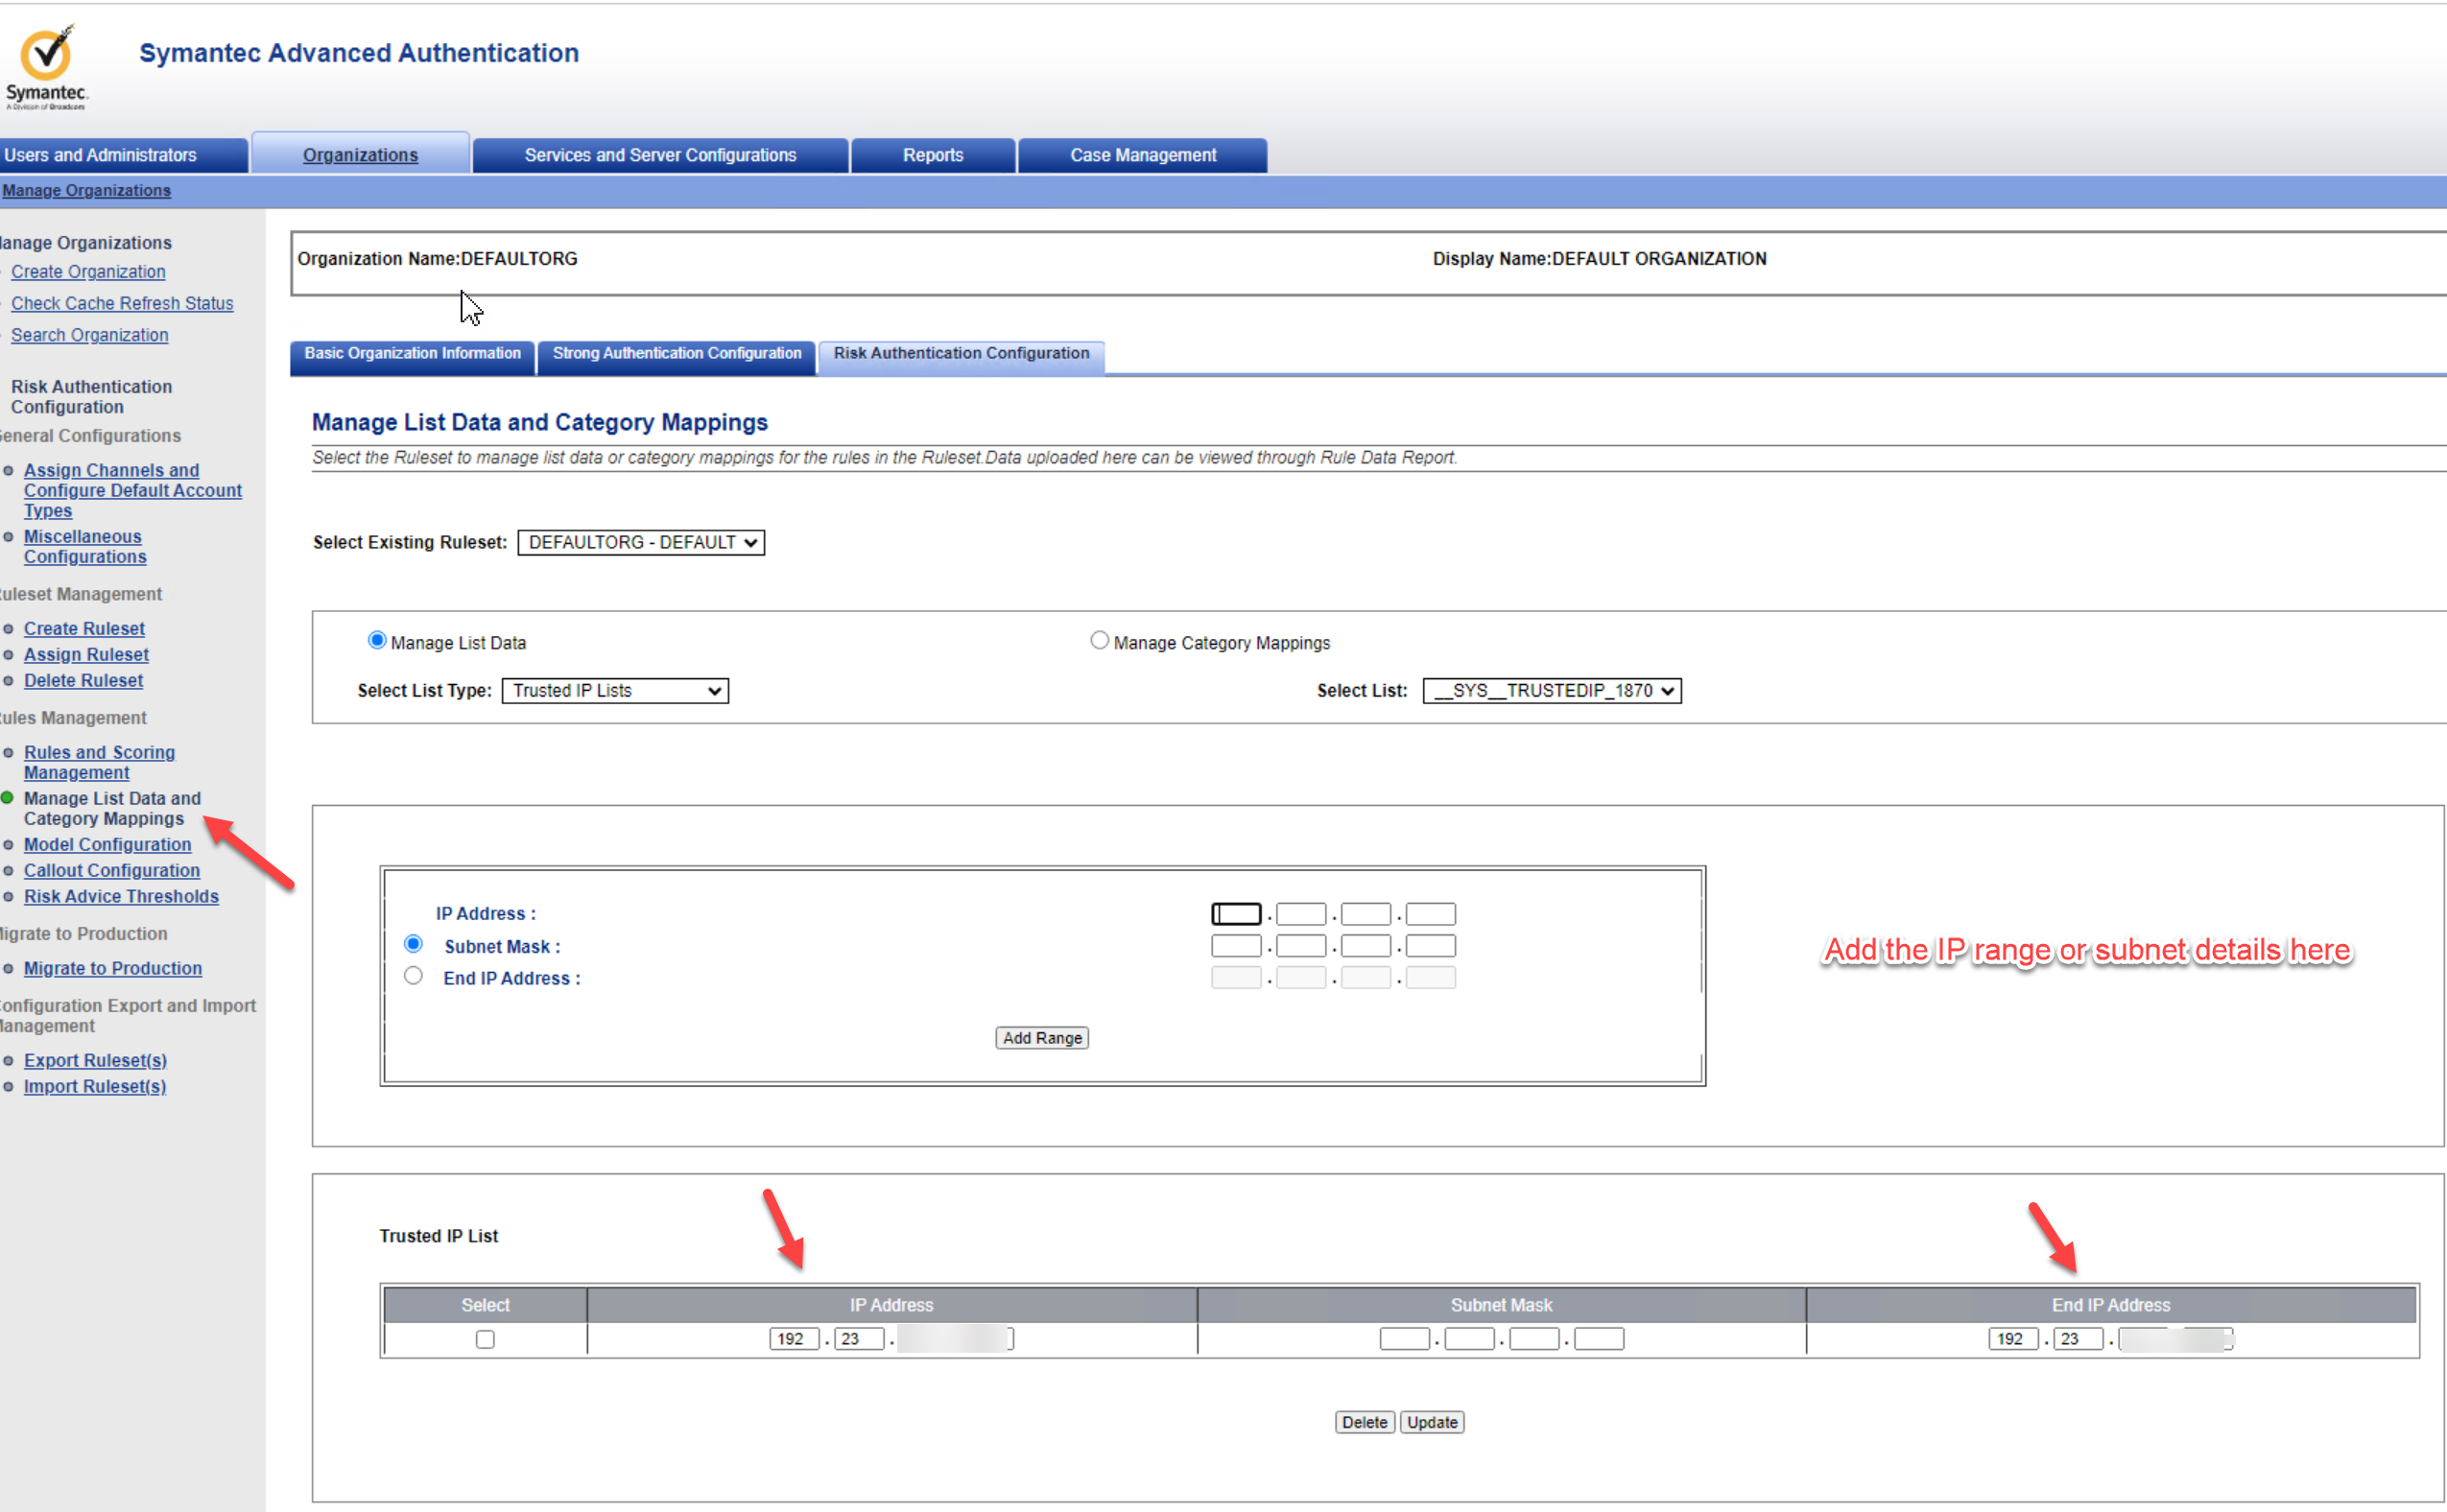Expand the Select List Type dropdown
This screenshot has width=2447, height=1512.
pyautogui.click(x=615, y=691)
